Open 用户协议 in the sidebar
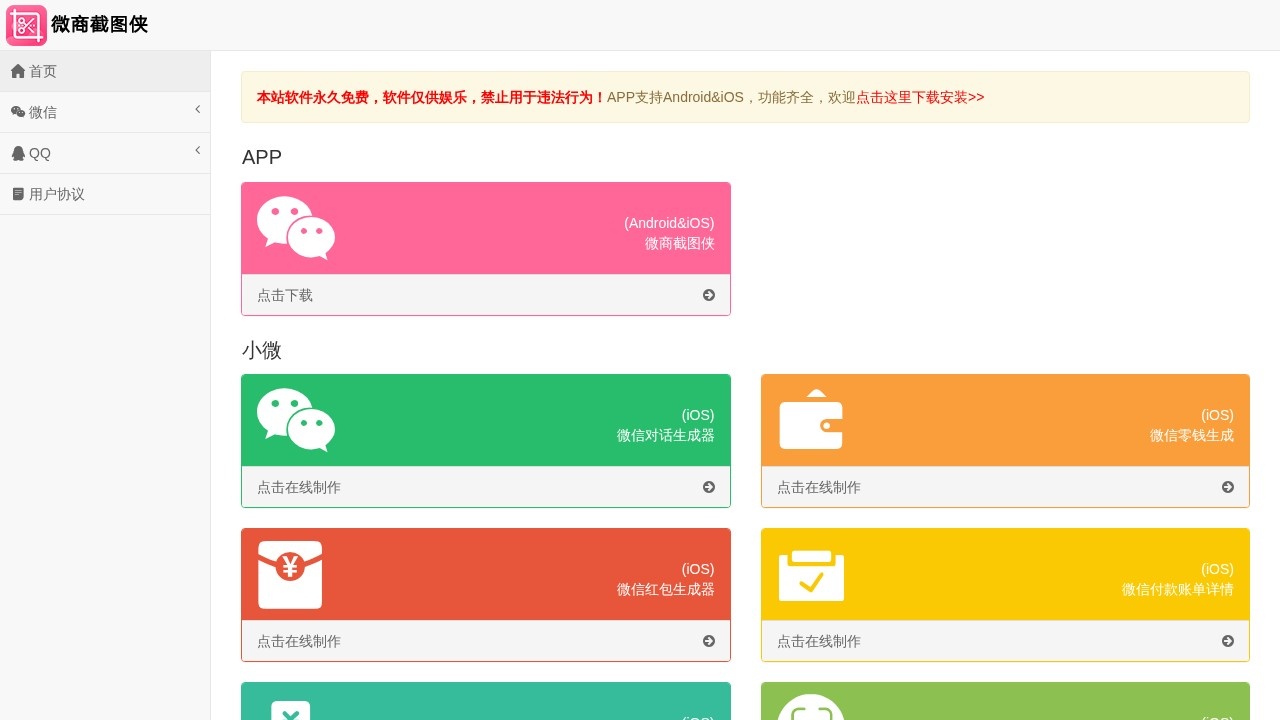The height and width of the screenshot is (720, 1280). [x=57, y=194]
